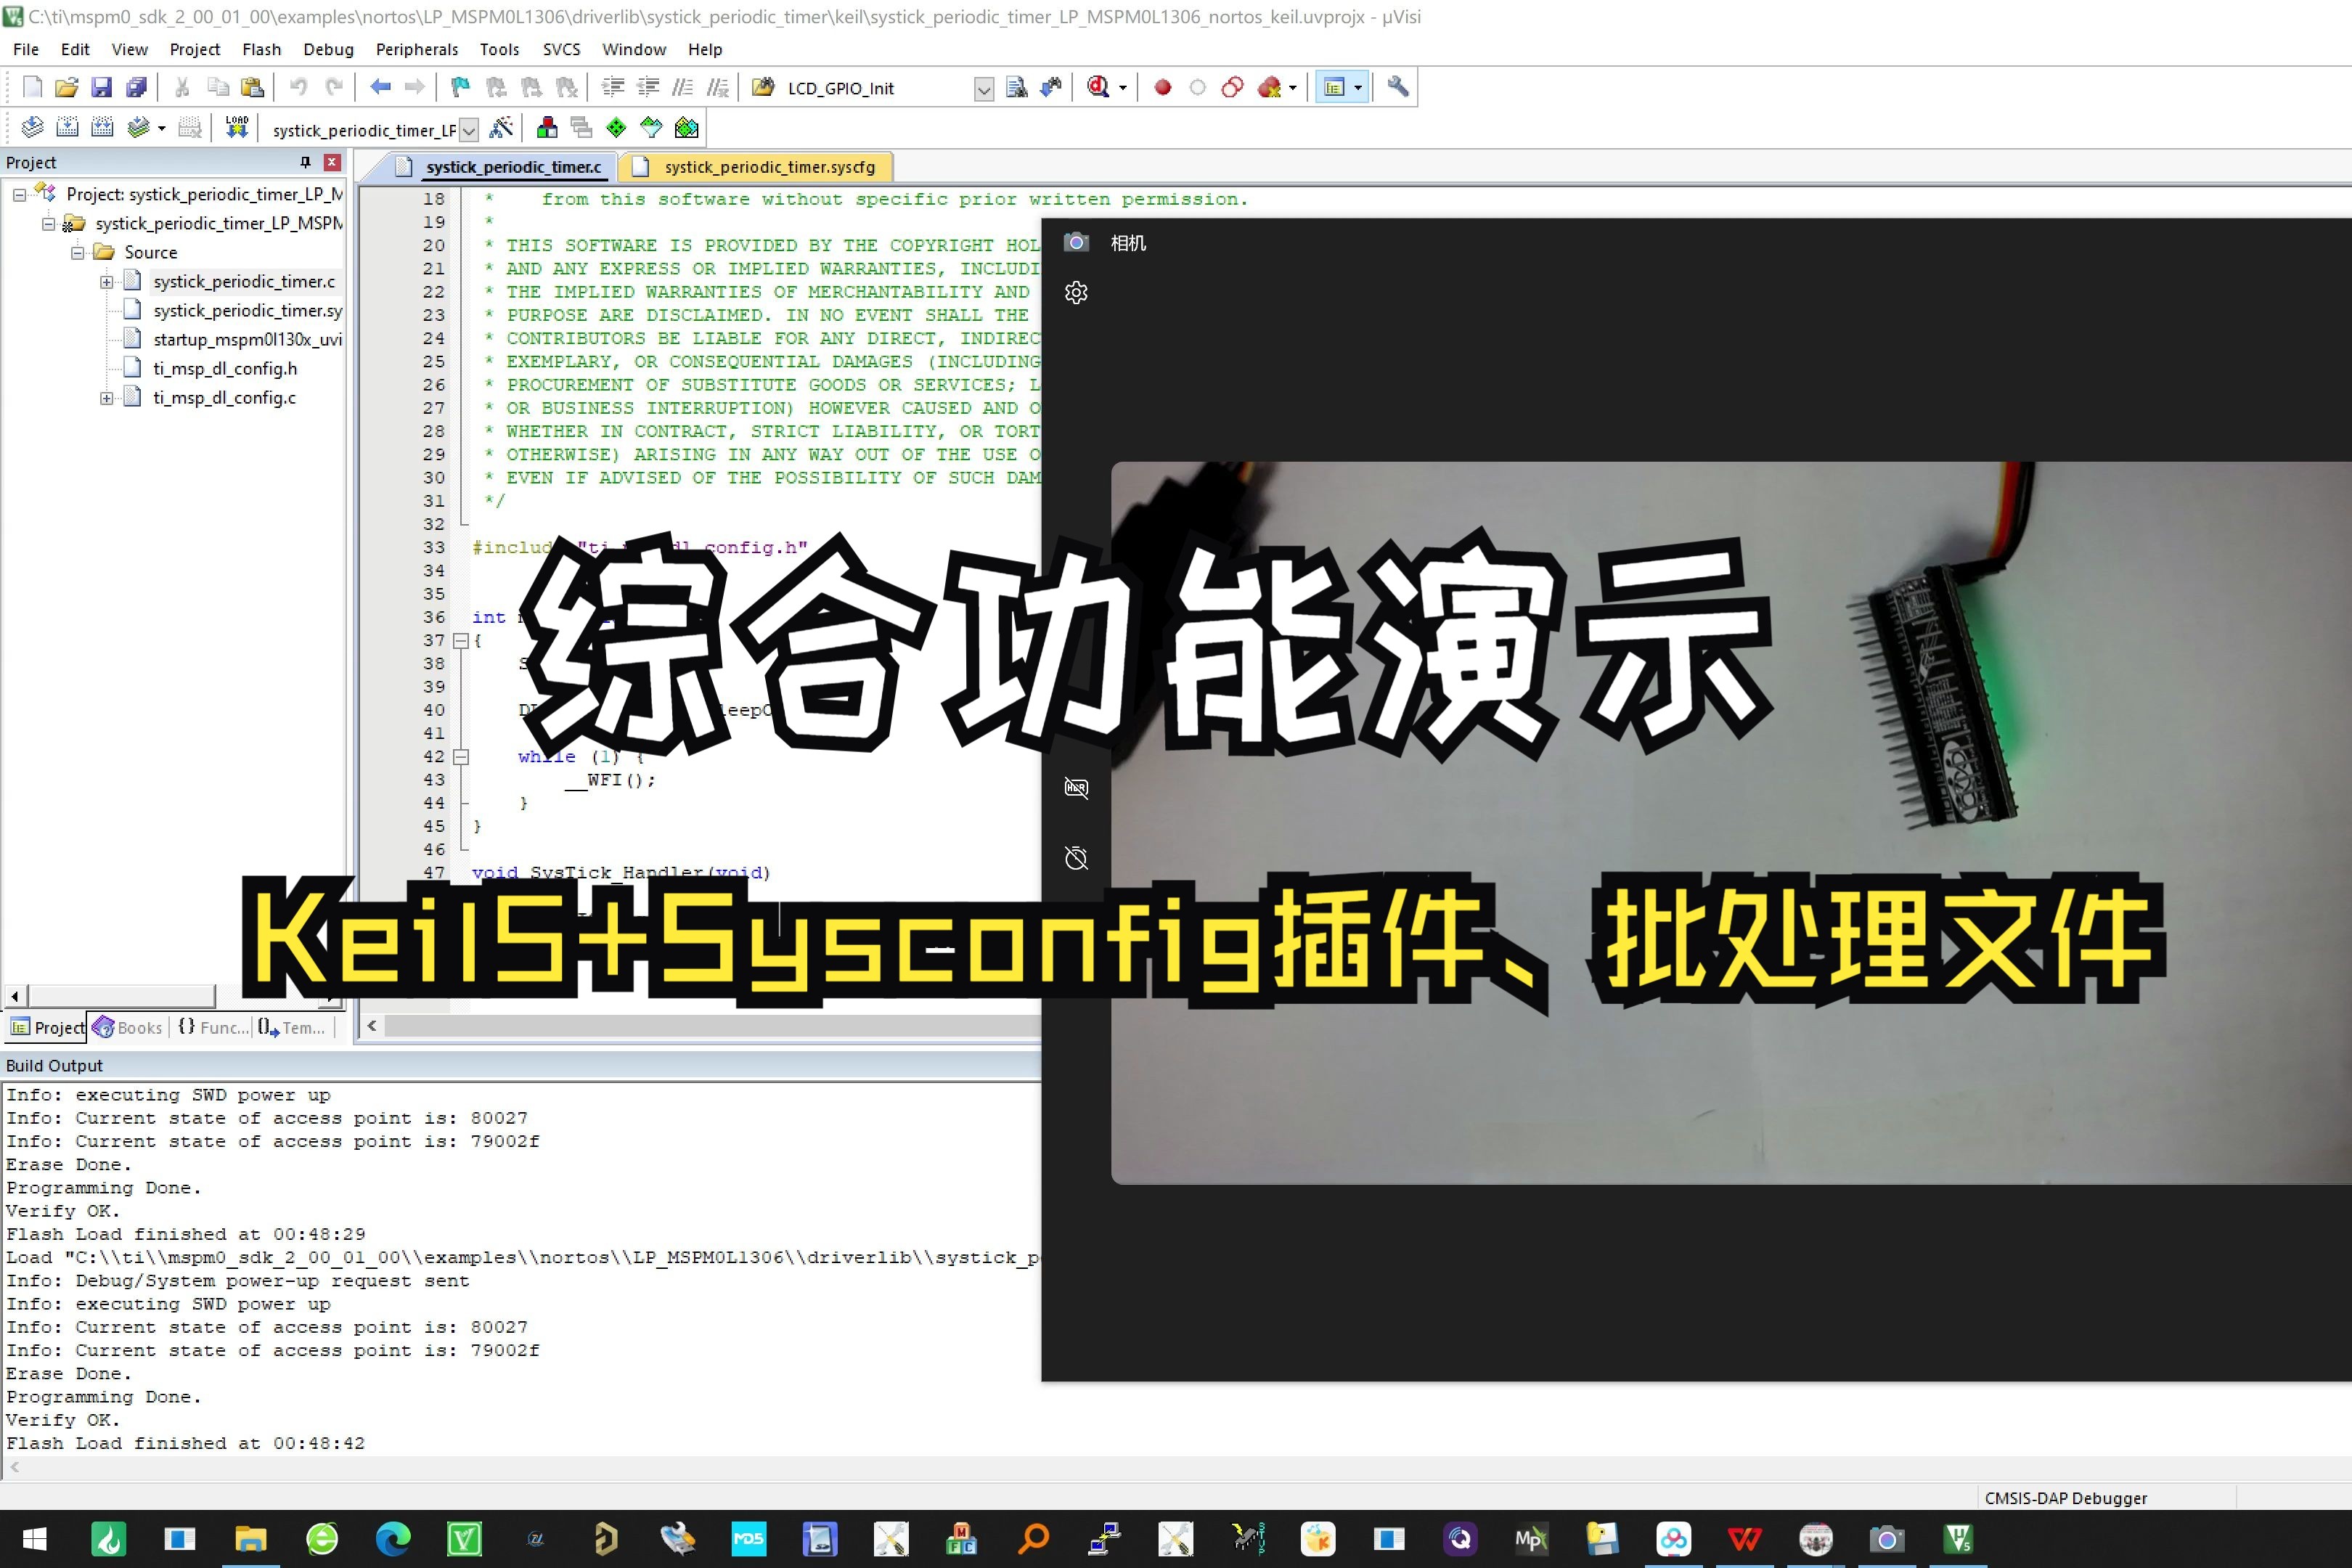Click the camera preview image
This screenshot has width=2352, height=1568.
(x=1731, y=822)
